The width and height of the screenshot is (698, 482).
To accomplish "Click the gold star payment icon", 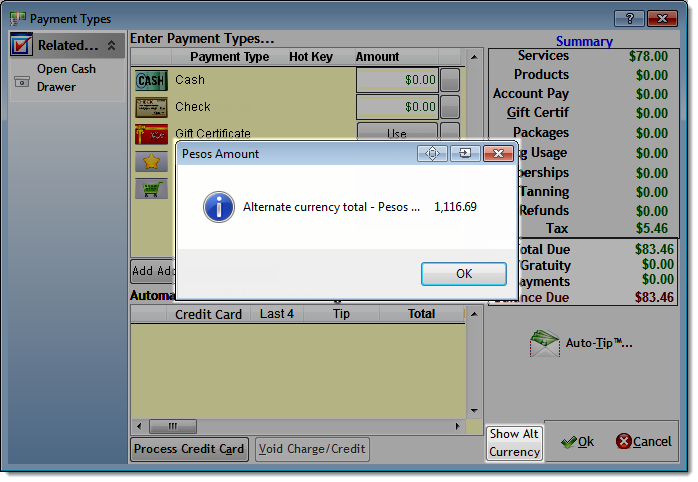I will pyautogui.click(x=151, y=161).
